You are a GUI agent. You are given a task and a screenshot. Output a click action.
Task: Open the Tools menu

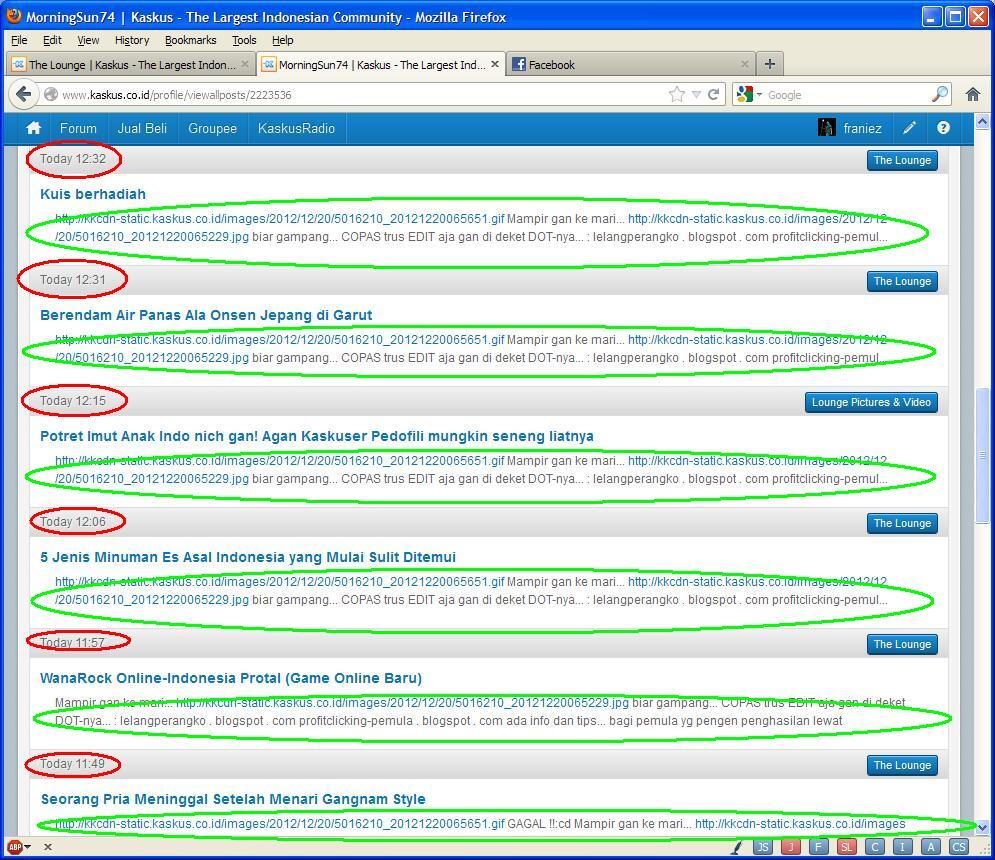tap(244, 40)
